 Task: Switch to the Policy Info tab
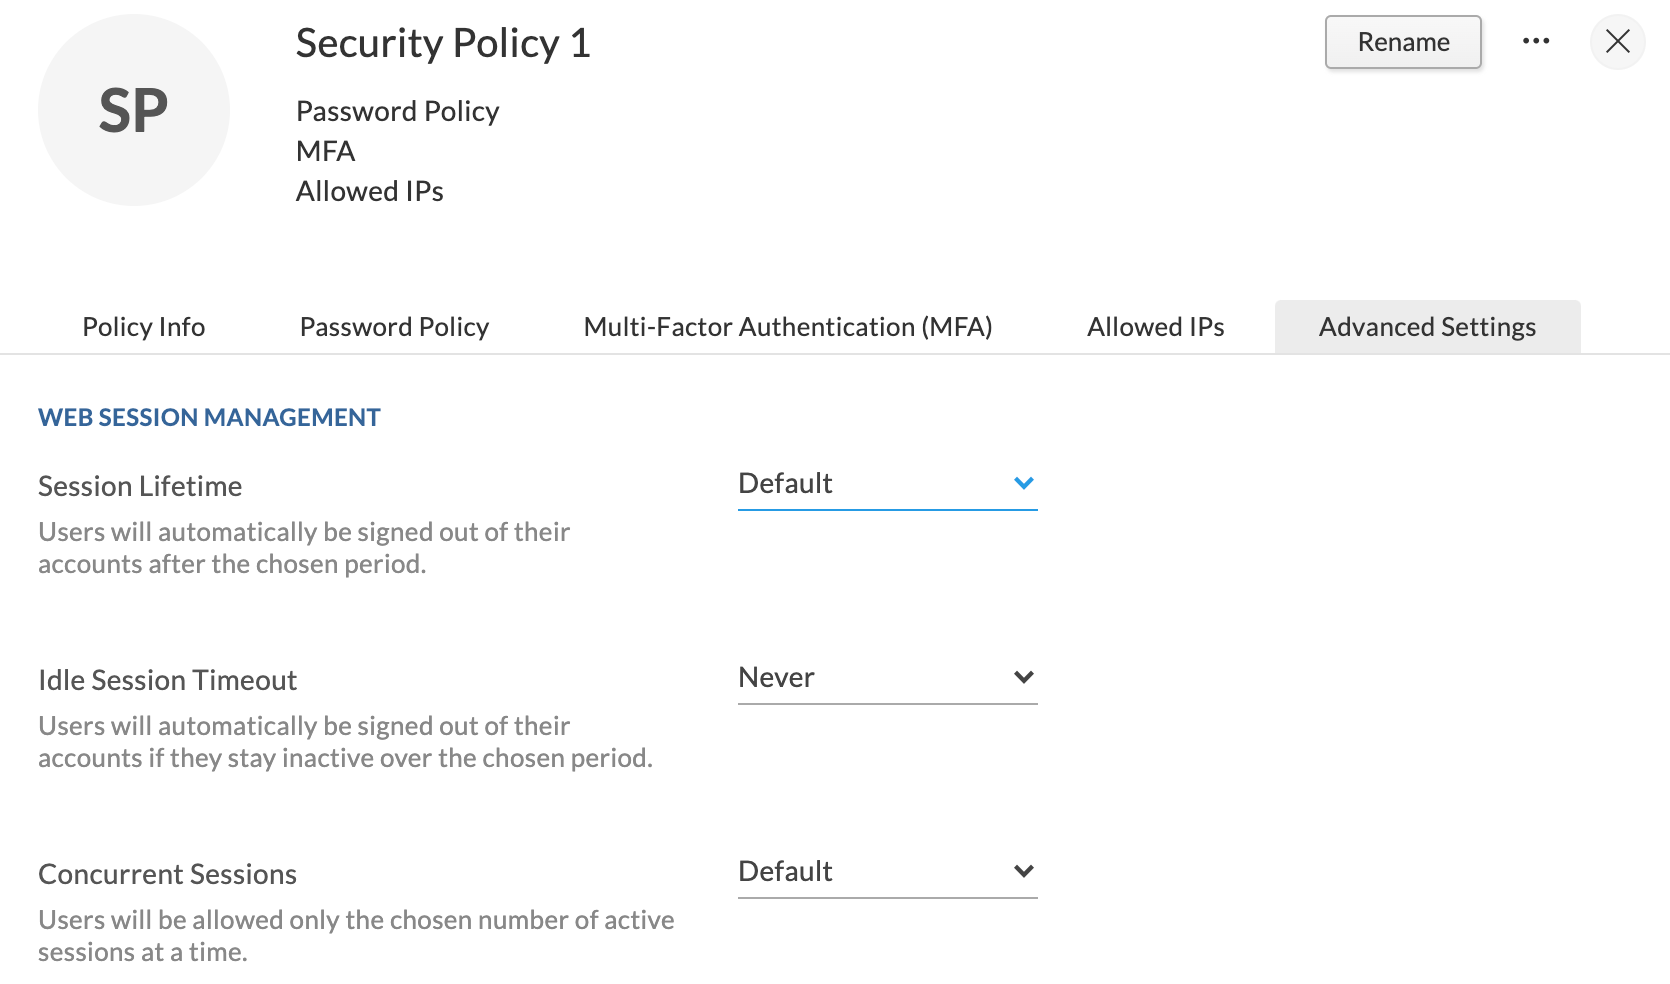pyautogui.click(x=144, y=327)
